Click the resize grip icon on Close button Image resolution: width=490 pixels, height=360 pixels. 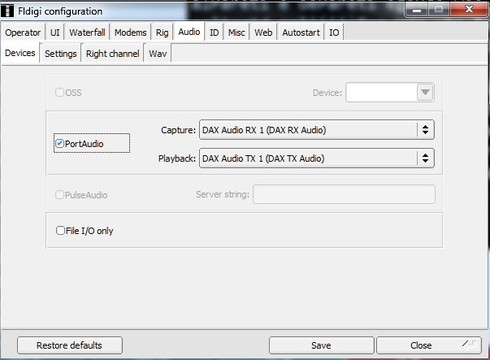tap(469, 343)
